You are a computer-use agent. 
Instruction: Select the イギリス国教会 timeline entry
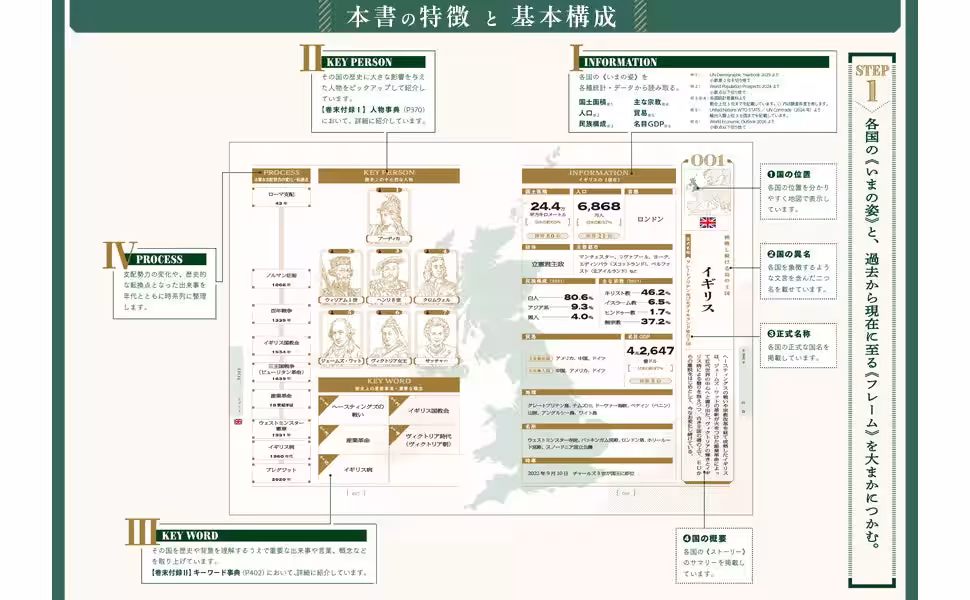(281, 346)
